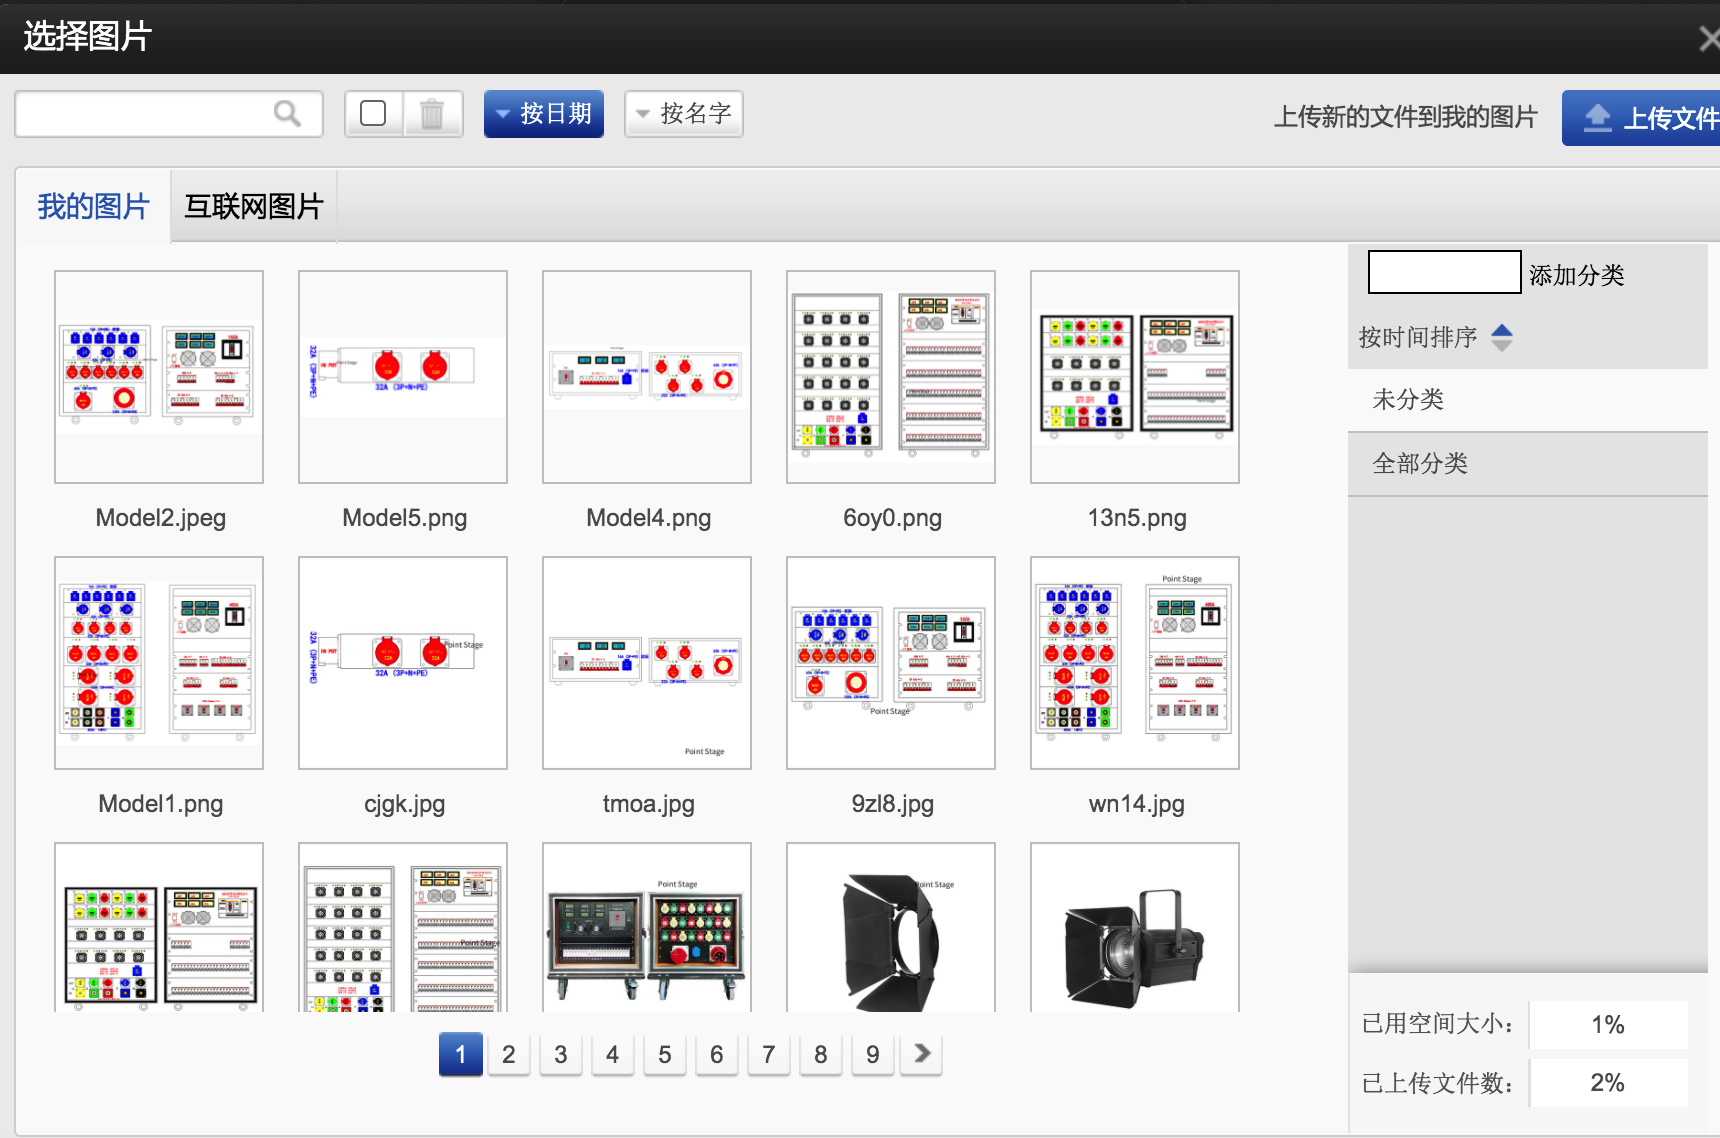Go to page 5 of images
The width and height of the screenshot is (1720, 1138).
[664, 1054]
